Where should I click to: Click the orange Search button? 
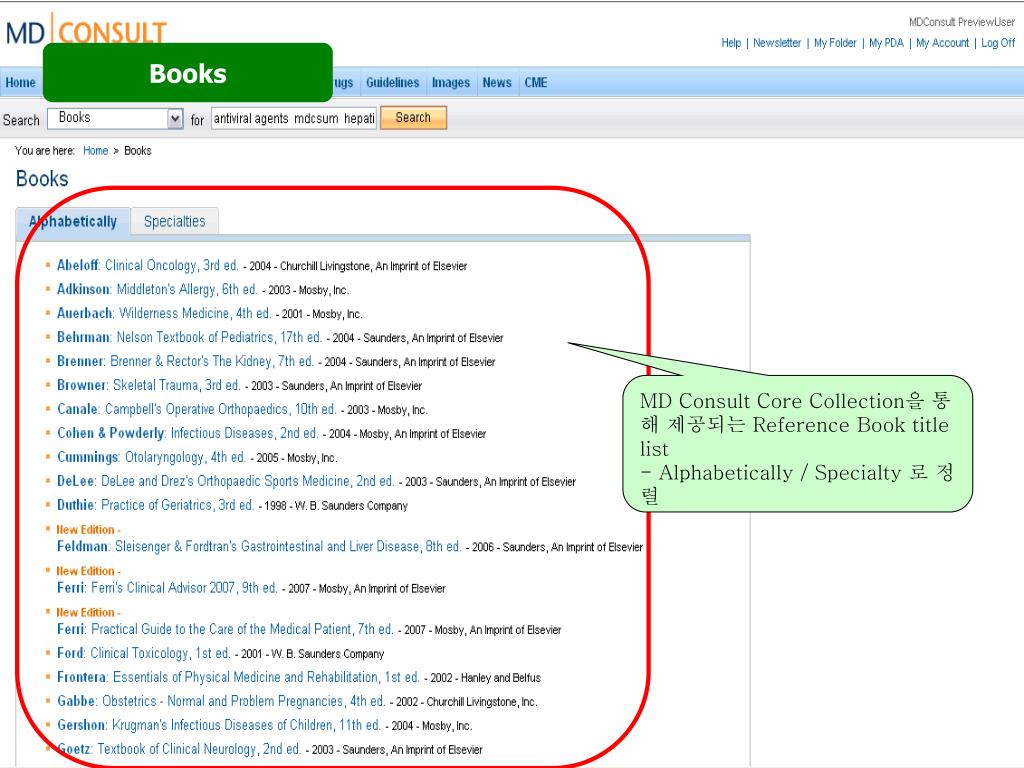413,118
